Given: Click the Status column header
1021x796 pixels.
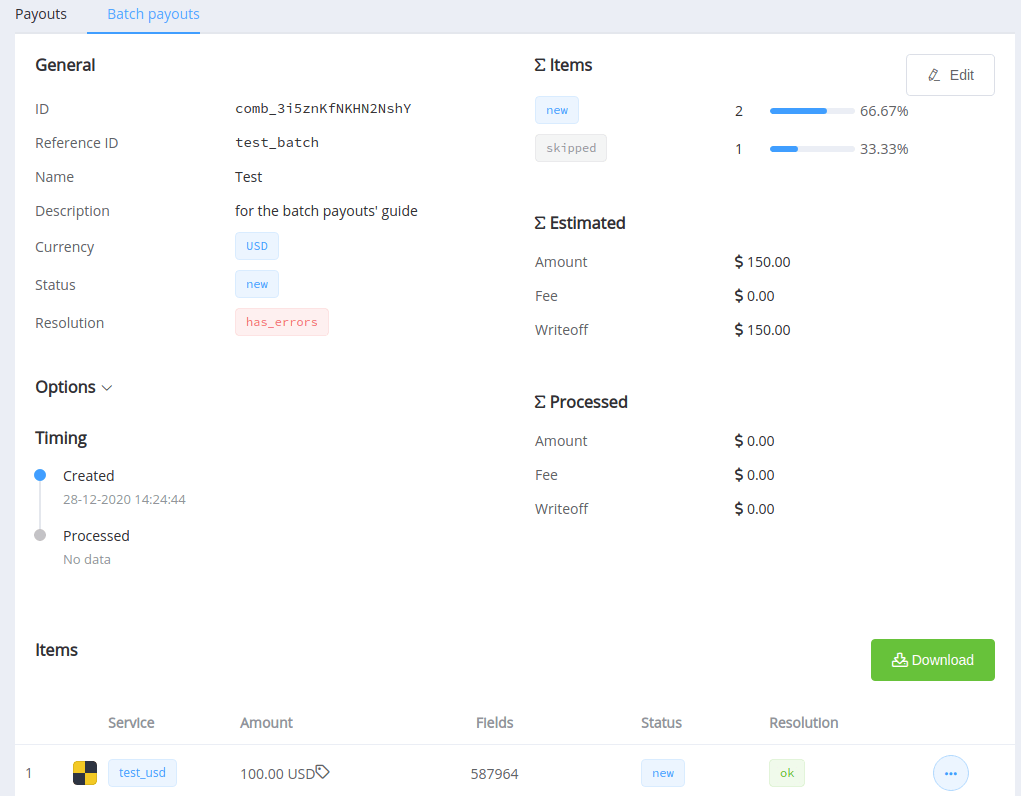Looking at the screenshot, I should [661, 723].
